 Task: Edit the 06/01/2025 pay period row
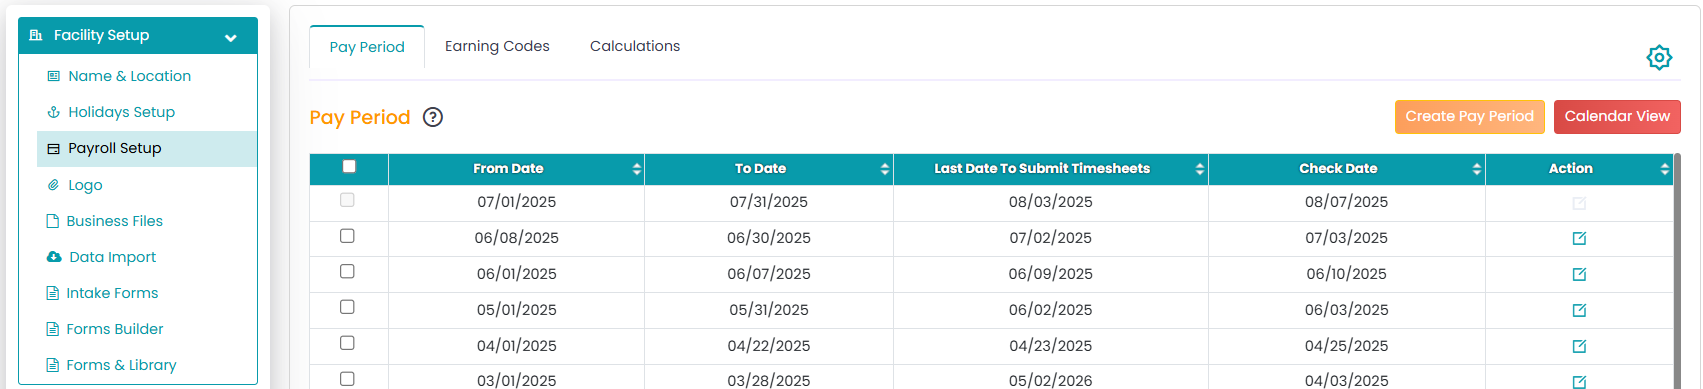pyautogui.click(x=1579, y=274)
